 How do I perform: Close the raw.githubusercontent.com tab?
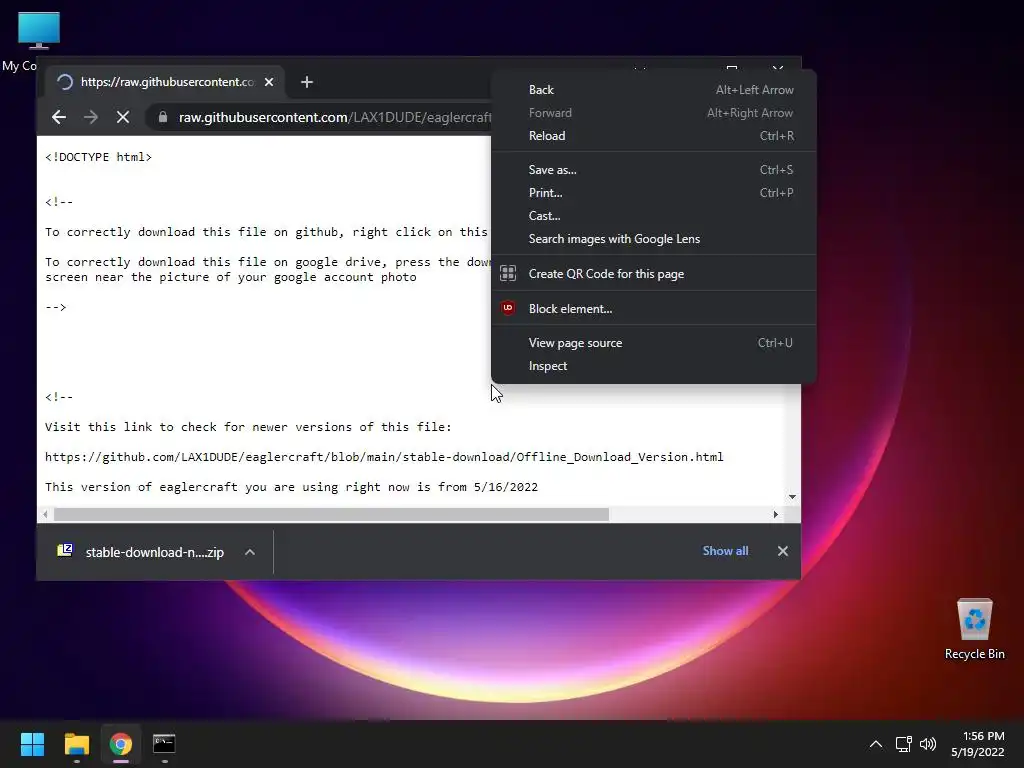(x=269, y=82)
